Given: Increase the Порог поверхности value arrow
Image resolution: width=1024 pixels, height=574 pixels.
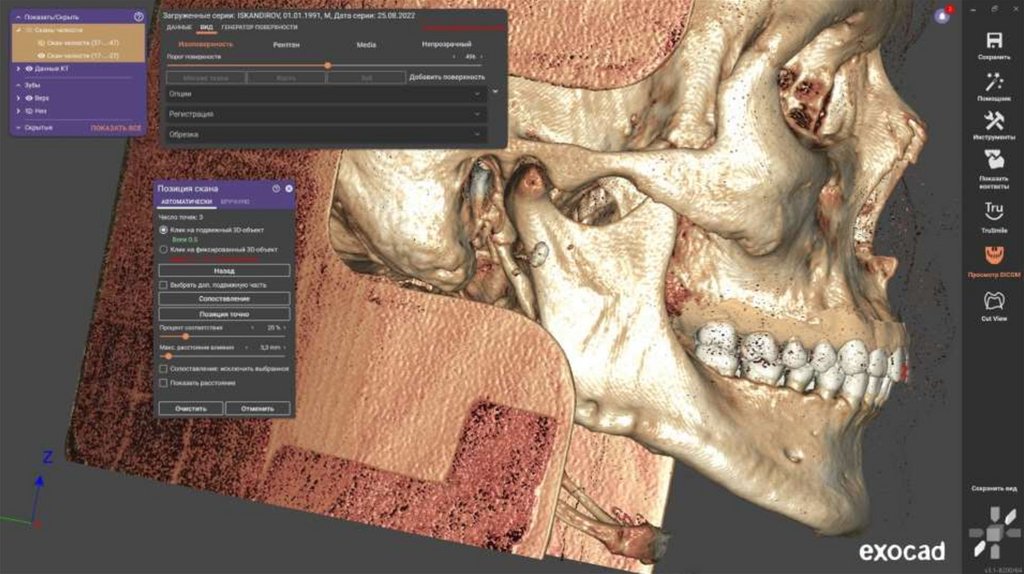Looking at the screenshot, I should coord(482,57).
